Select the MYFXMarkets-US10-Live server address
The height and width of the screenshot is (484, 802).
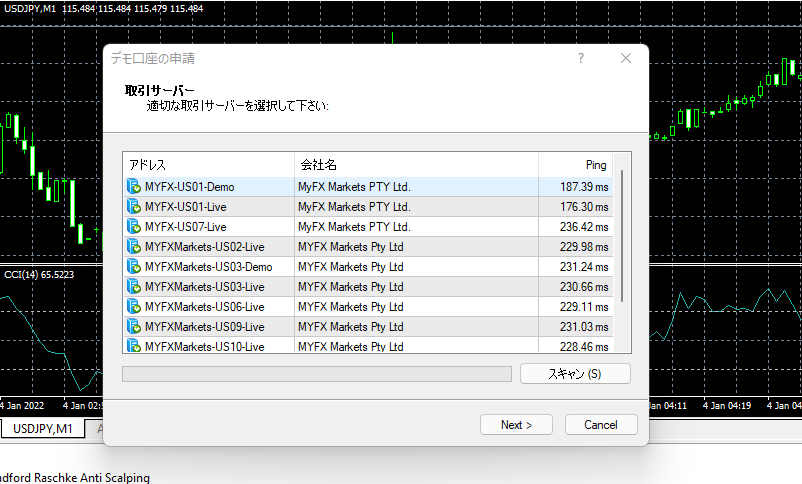click(x=205, y=346)
